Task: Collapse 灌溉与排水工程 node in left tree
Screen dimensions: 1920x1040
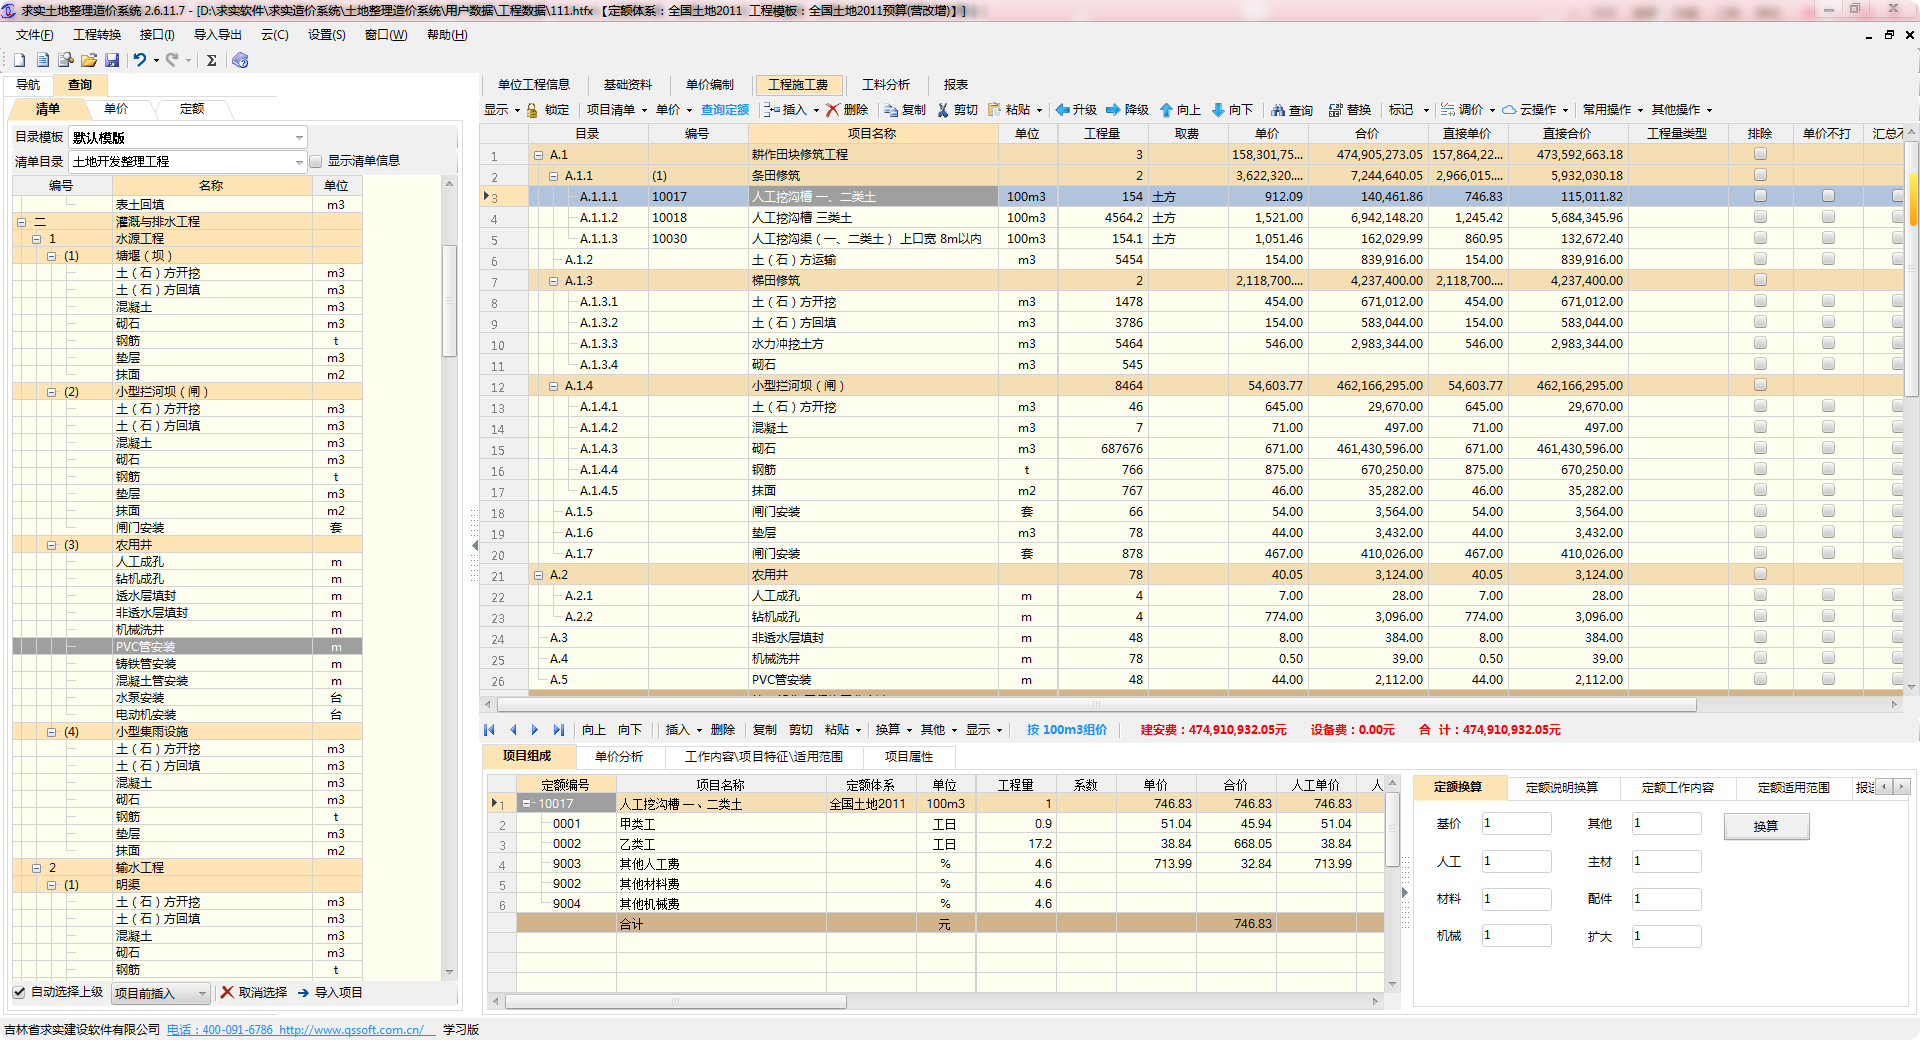Action: click(x=21, y=222)
